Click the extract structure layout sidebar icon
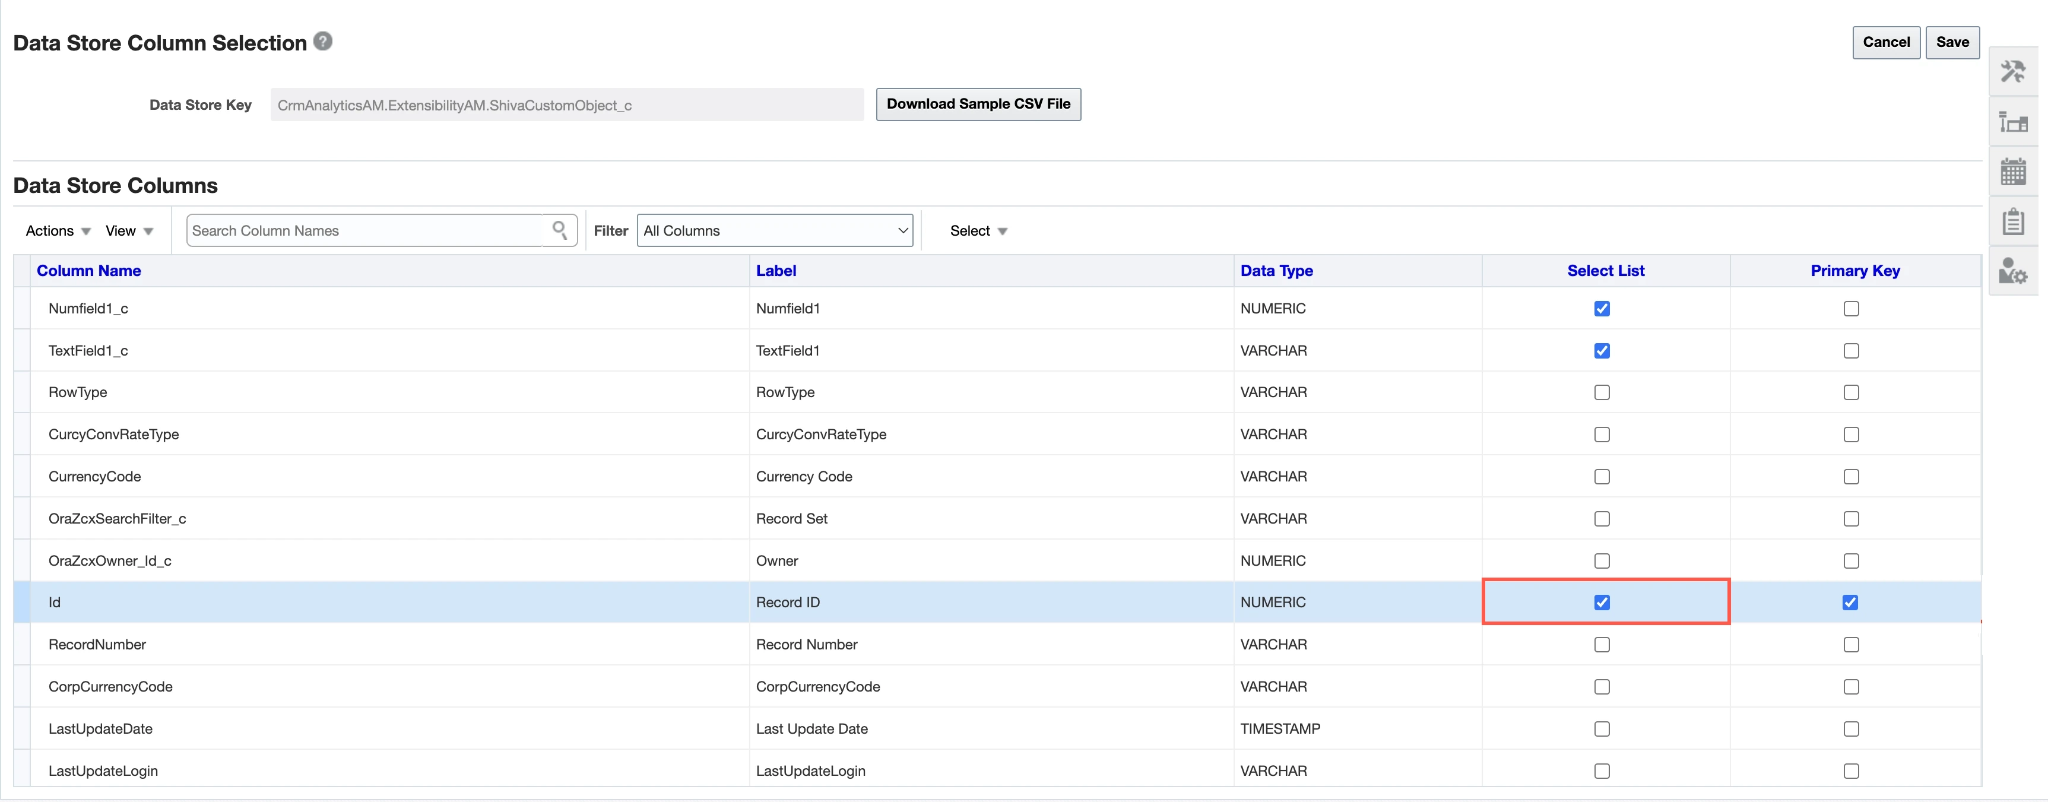2048x802 pixels. [x=2012, y=122]
